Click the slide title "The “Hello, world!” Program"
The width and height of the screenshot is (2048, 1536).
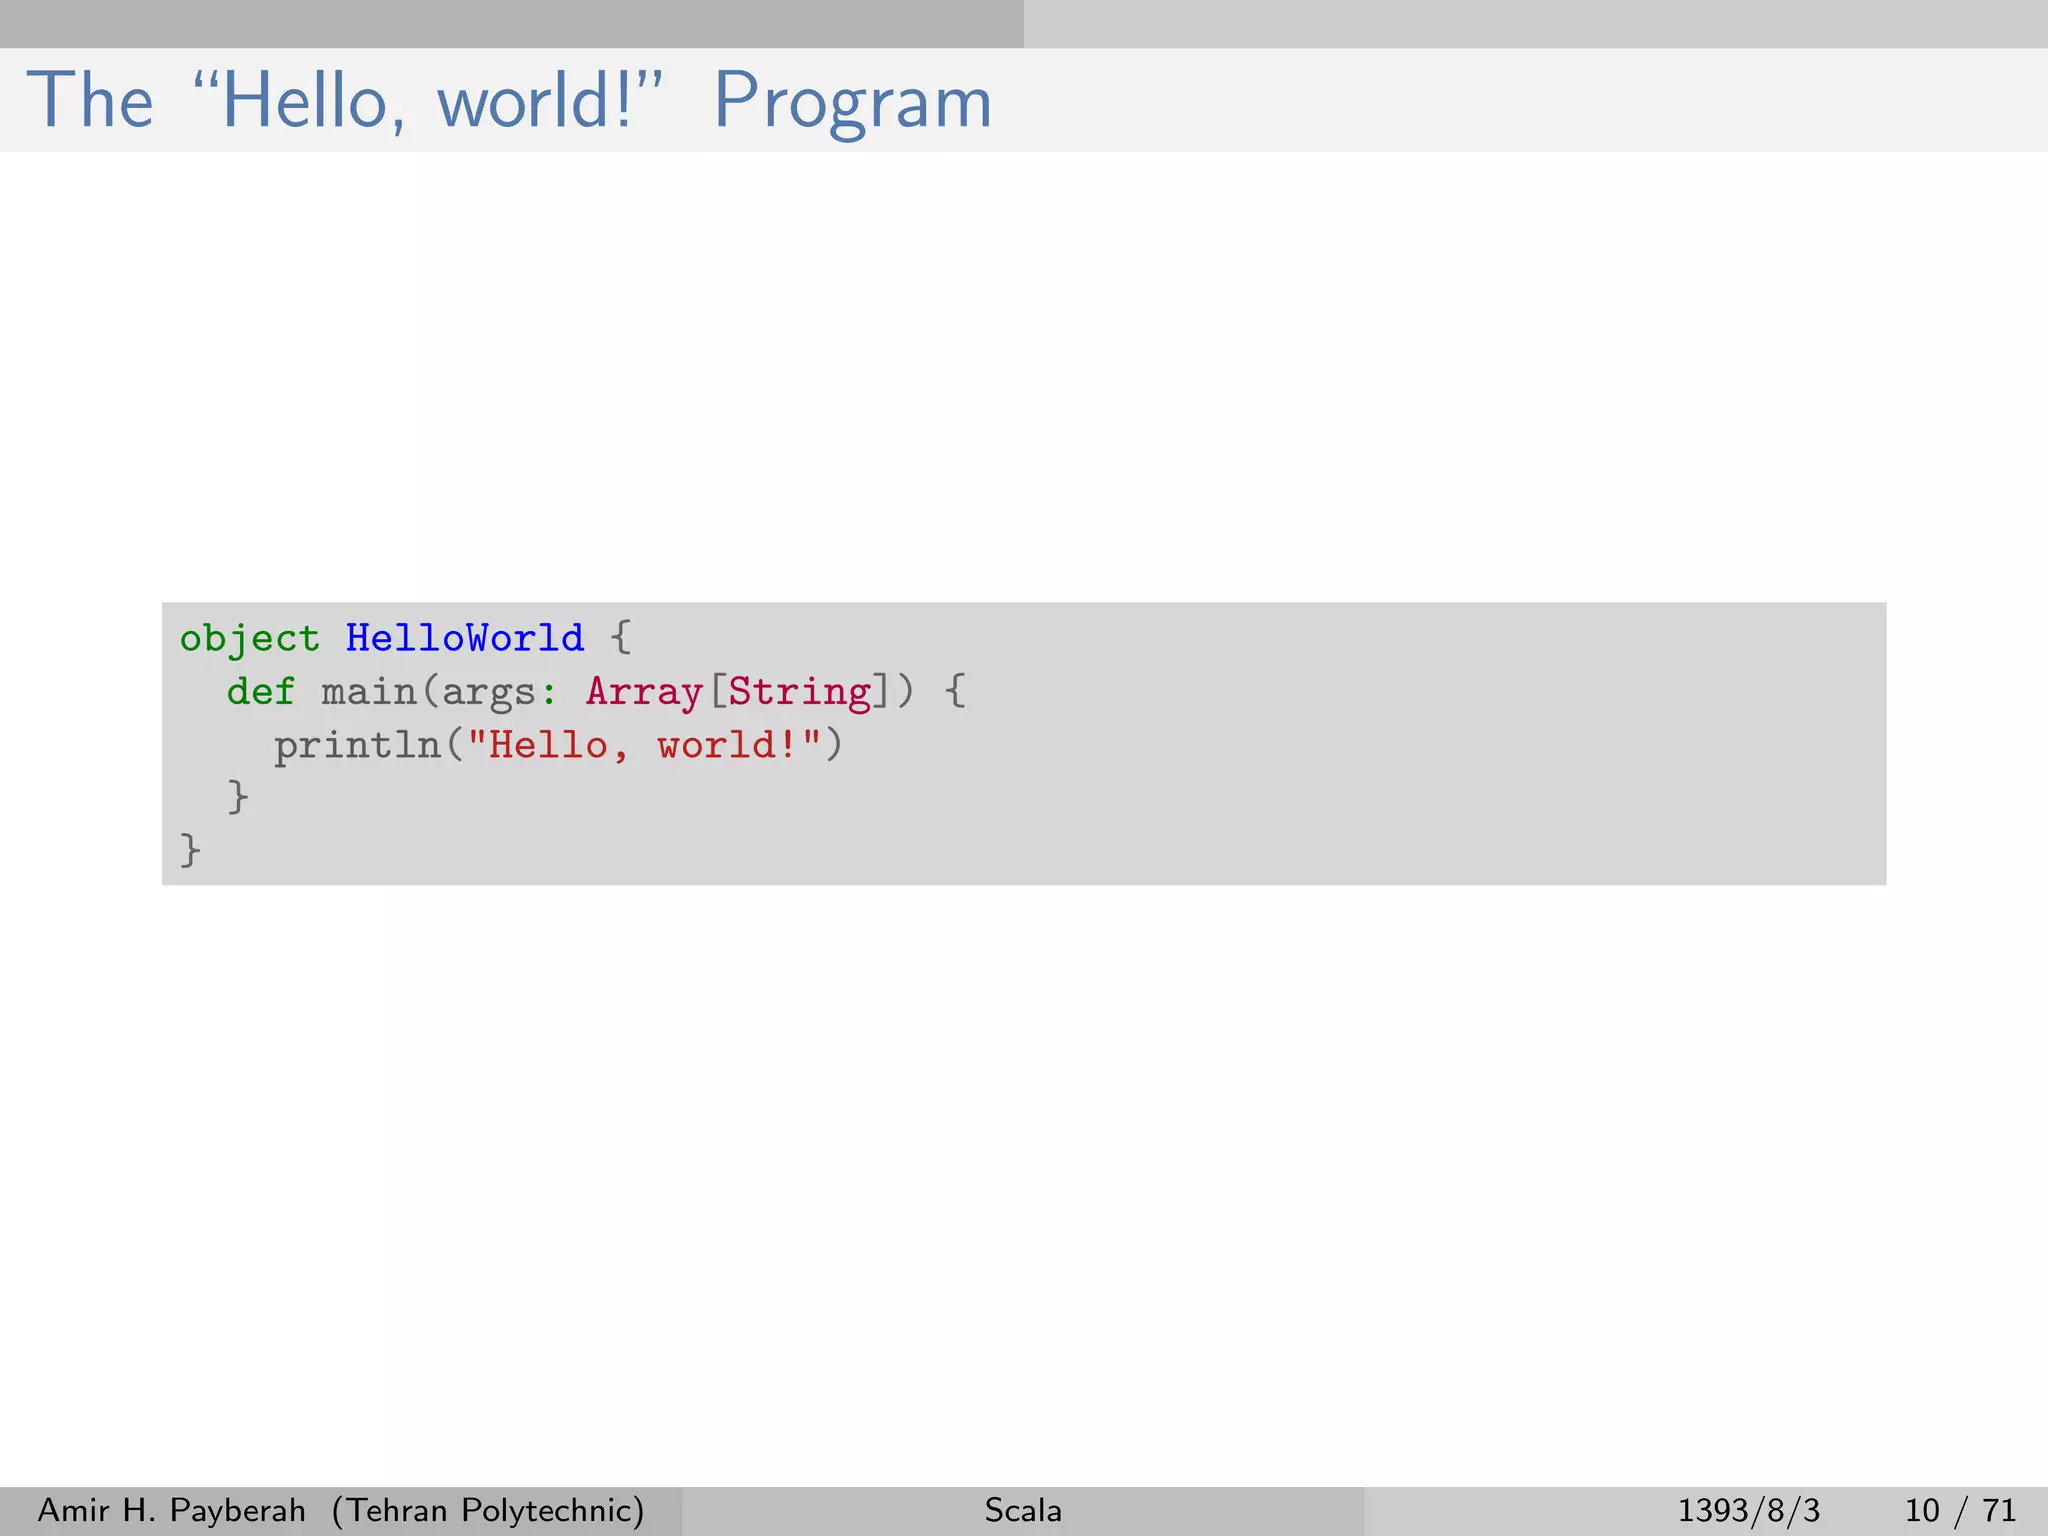click(x=508, y=101)
